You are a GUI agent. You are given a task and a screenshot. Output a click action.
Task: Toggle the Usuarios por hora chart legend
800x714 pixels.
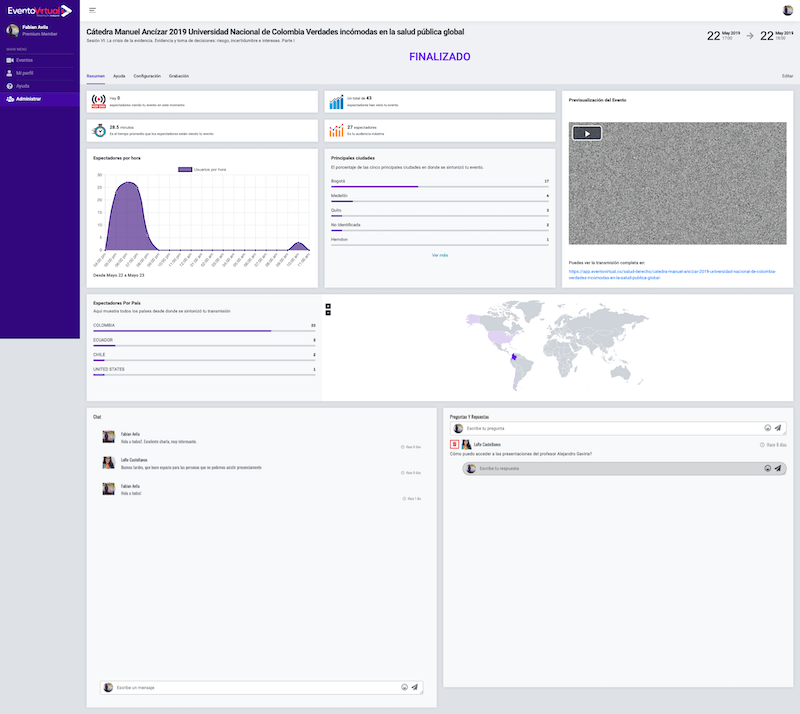pyautogui.click(x=202, y=170)
